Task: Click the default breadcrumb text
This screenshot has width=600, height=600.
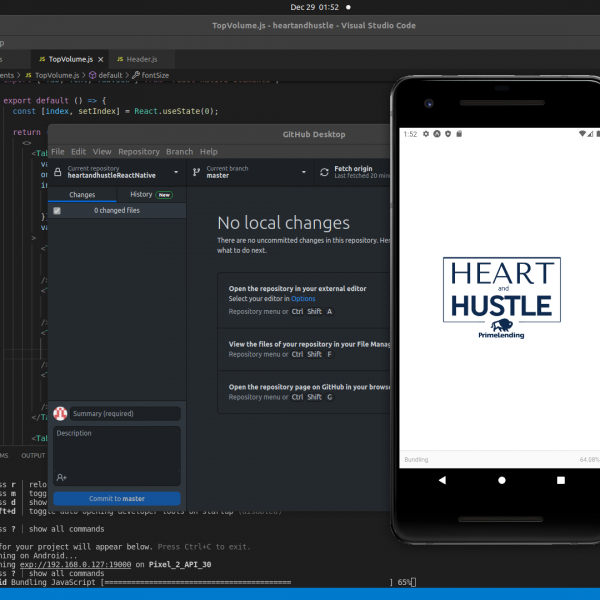Action: (110, 75)
